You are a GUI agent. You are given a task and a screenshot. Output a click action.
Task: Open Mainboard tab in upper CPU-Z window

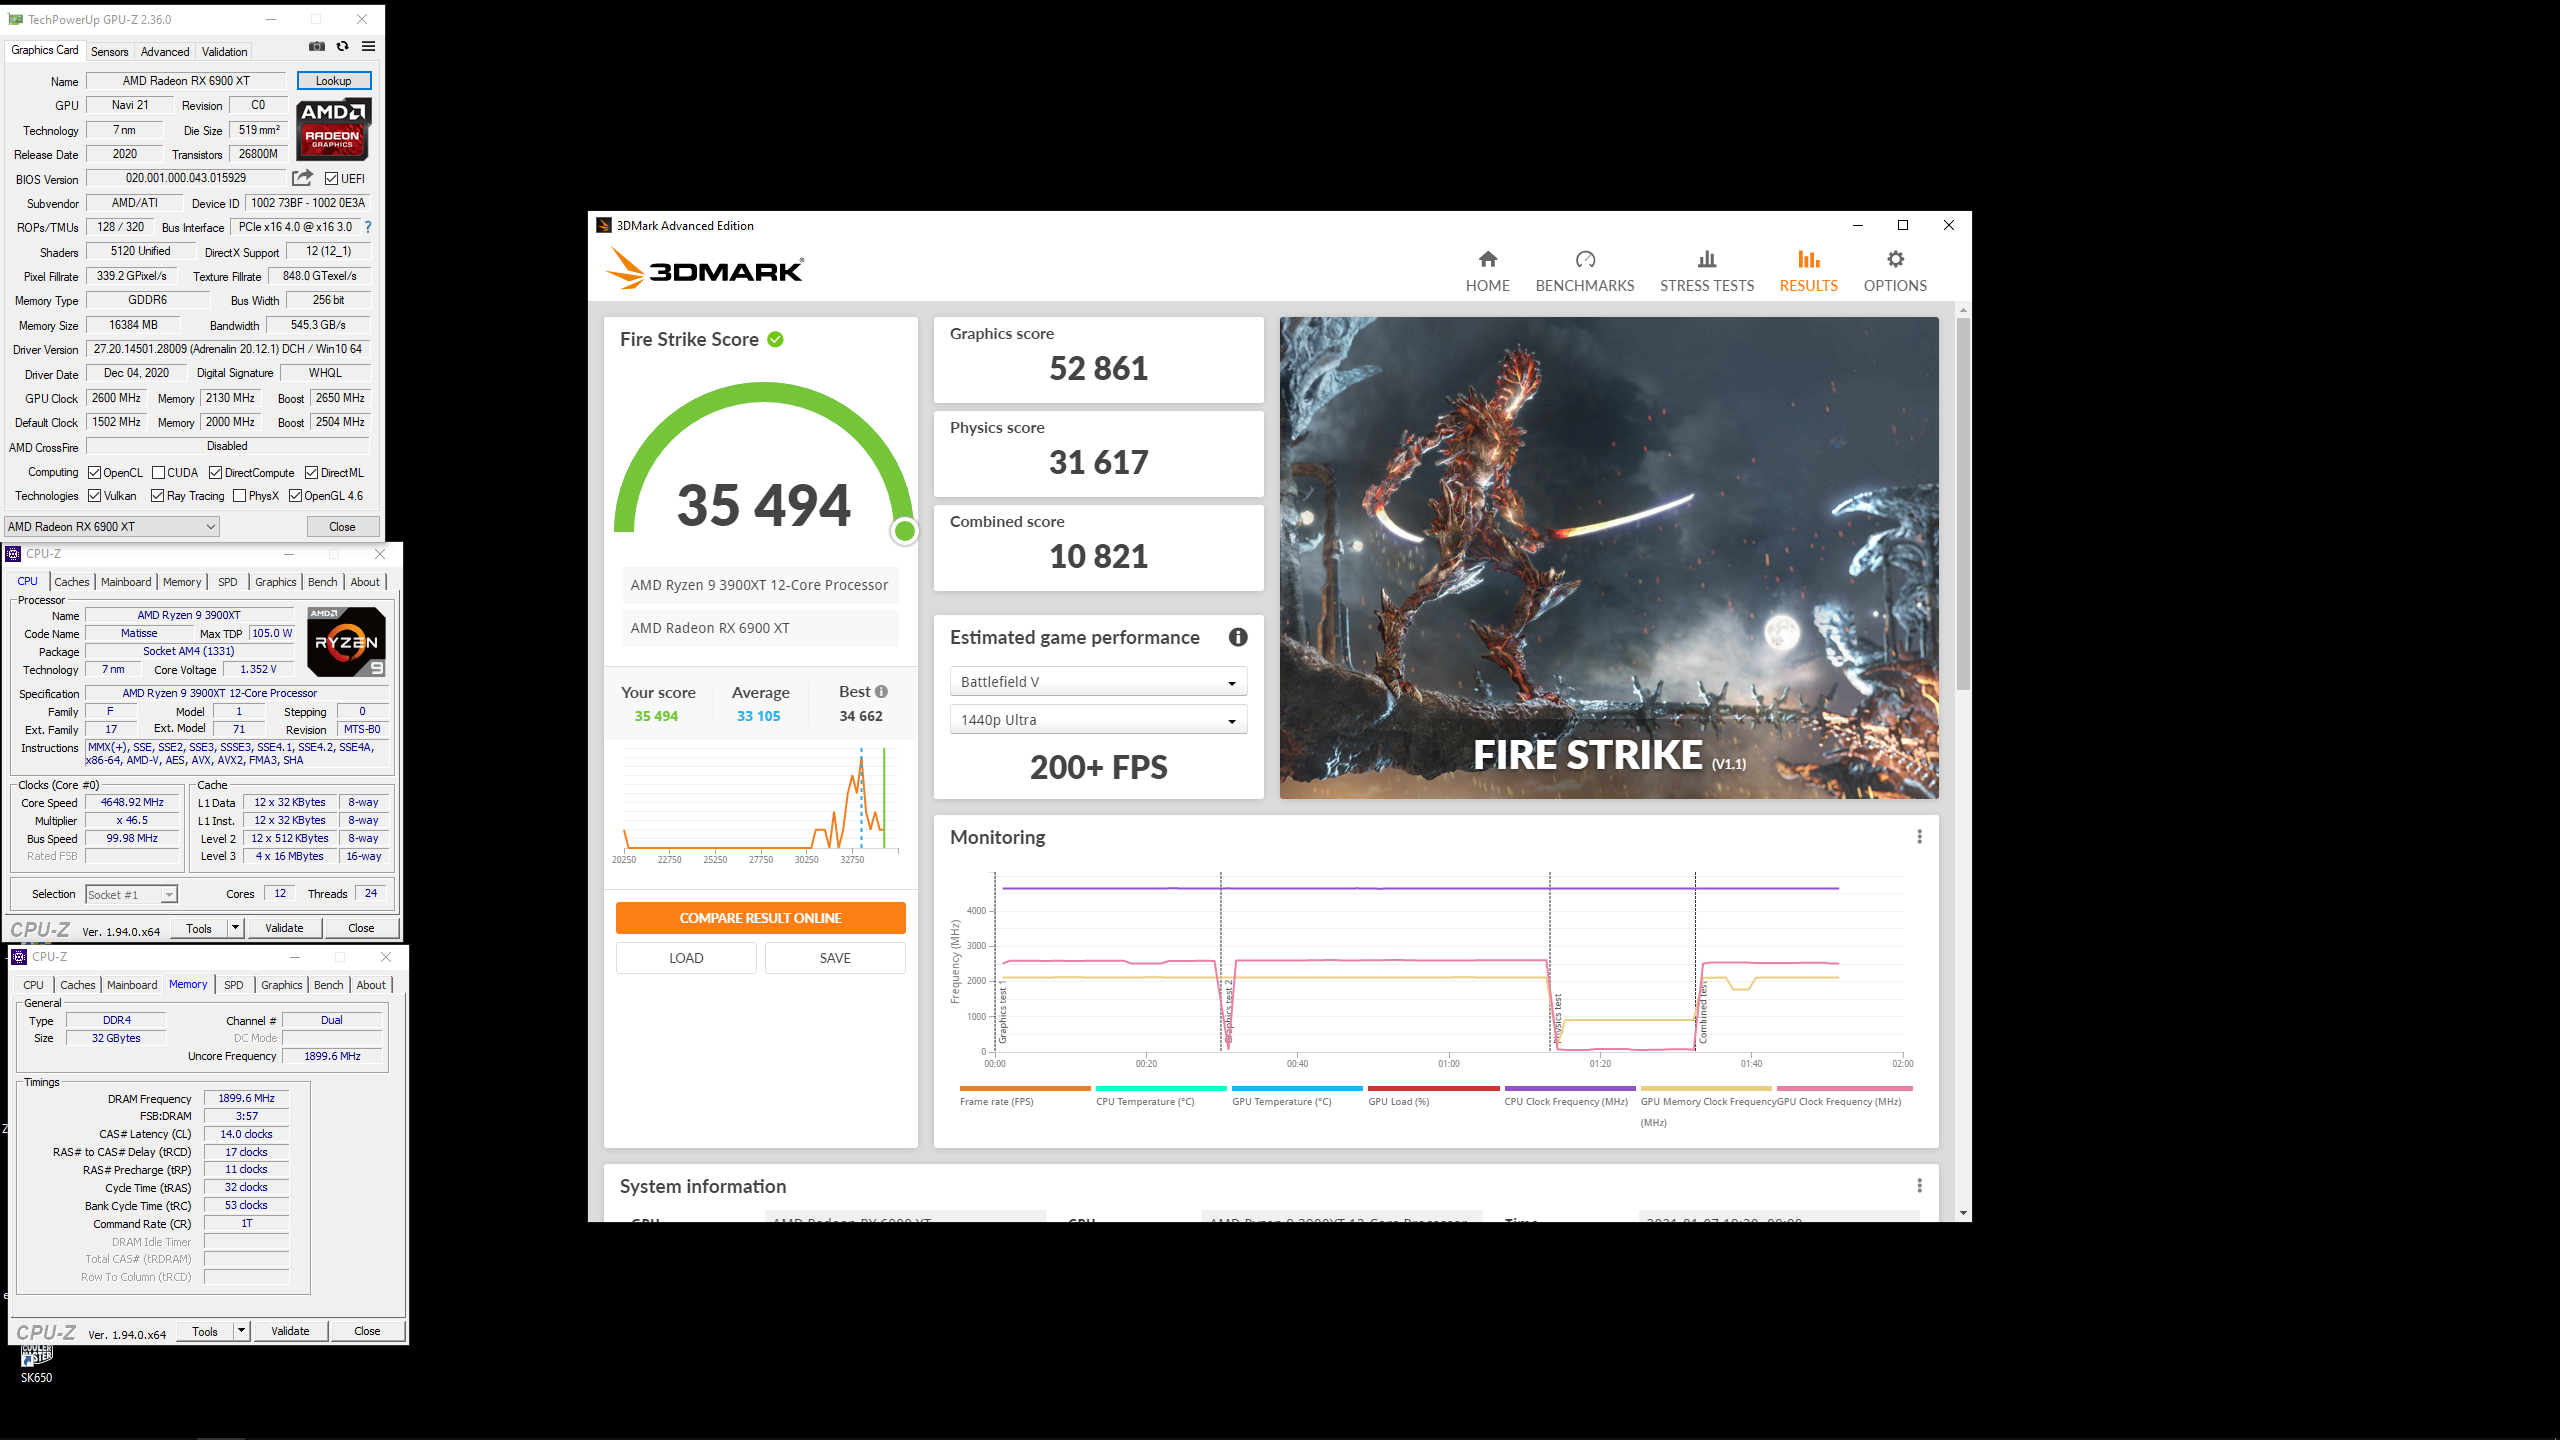click(126, 582)
